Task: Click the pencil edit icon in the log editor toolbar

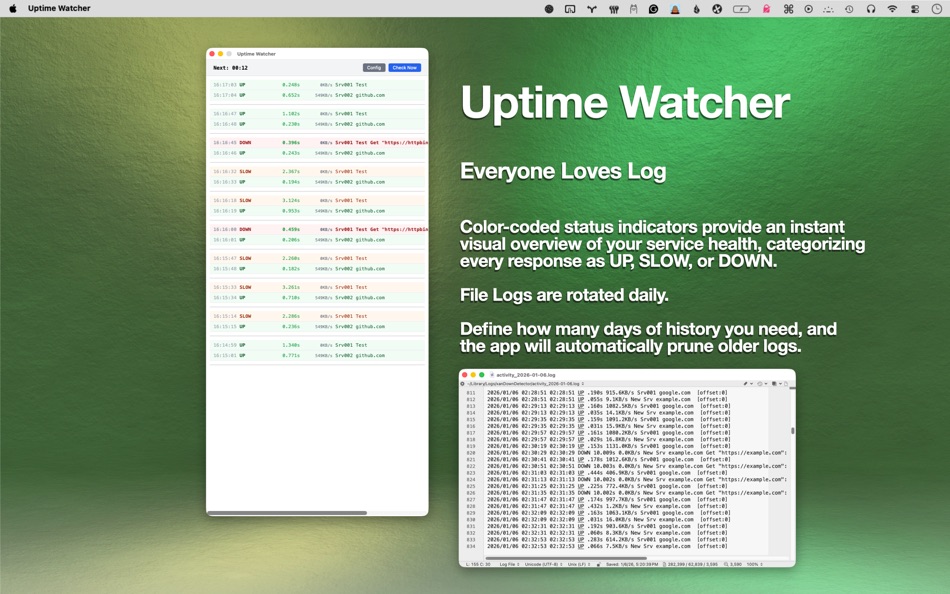Action: [745, 384]
